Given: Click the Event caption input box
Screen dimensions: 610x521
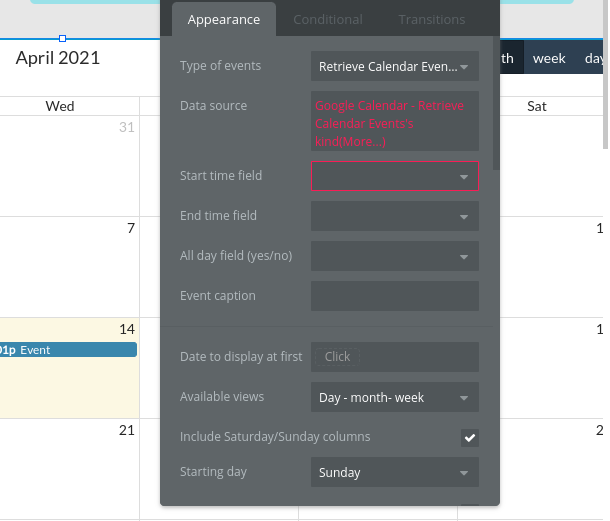Looking at the screenshot, I should pos(394,296).
